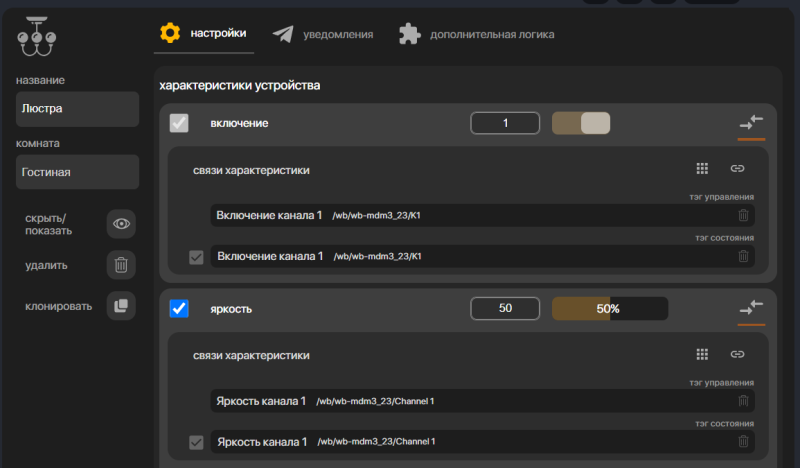Clone the device using copy button

point(121,306)
